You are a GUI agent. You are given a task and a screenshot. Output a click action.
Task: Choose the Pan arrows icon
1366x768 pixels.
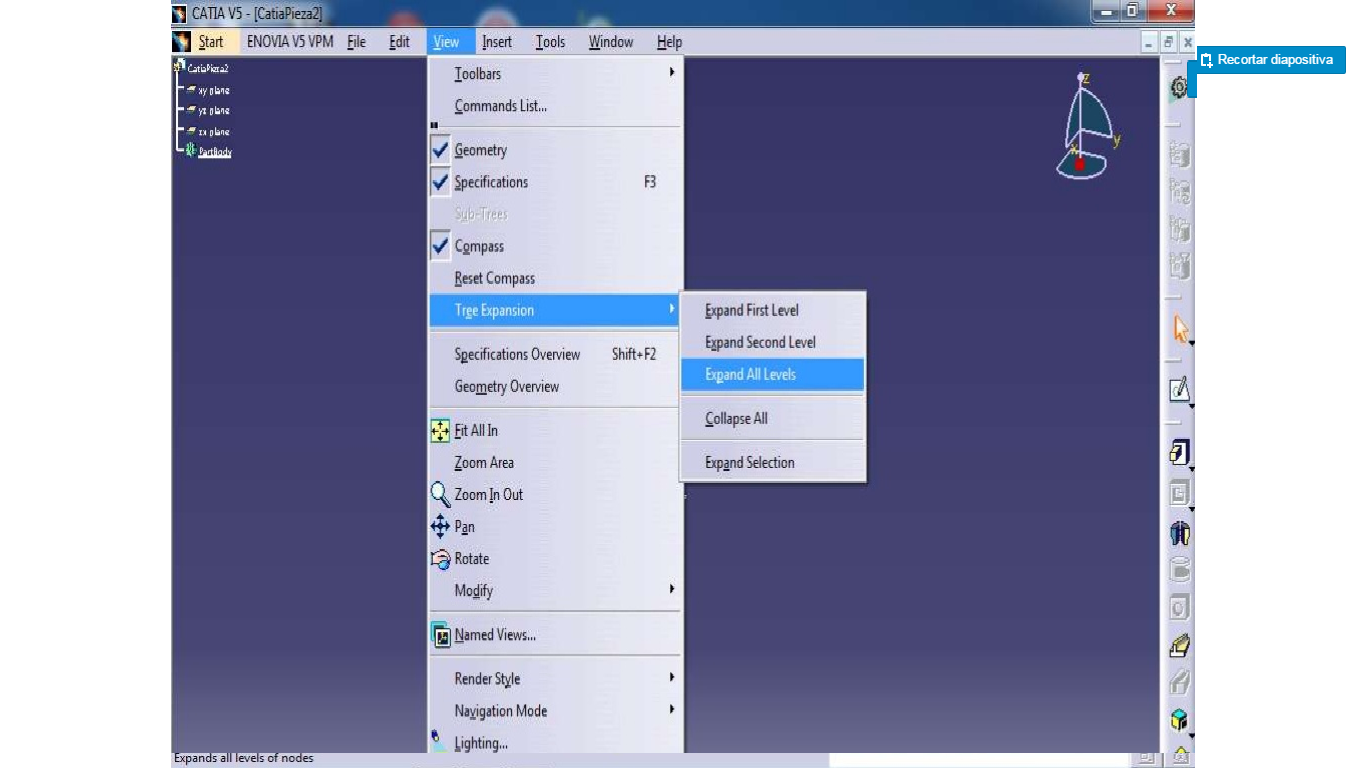(x=440, y=527)
